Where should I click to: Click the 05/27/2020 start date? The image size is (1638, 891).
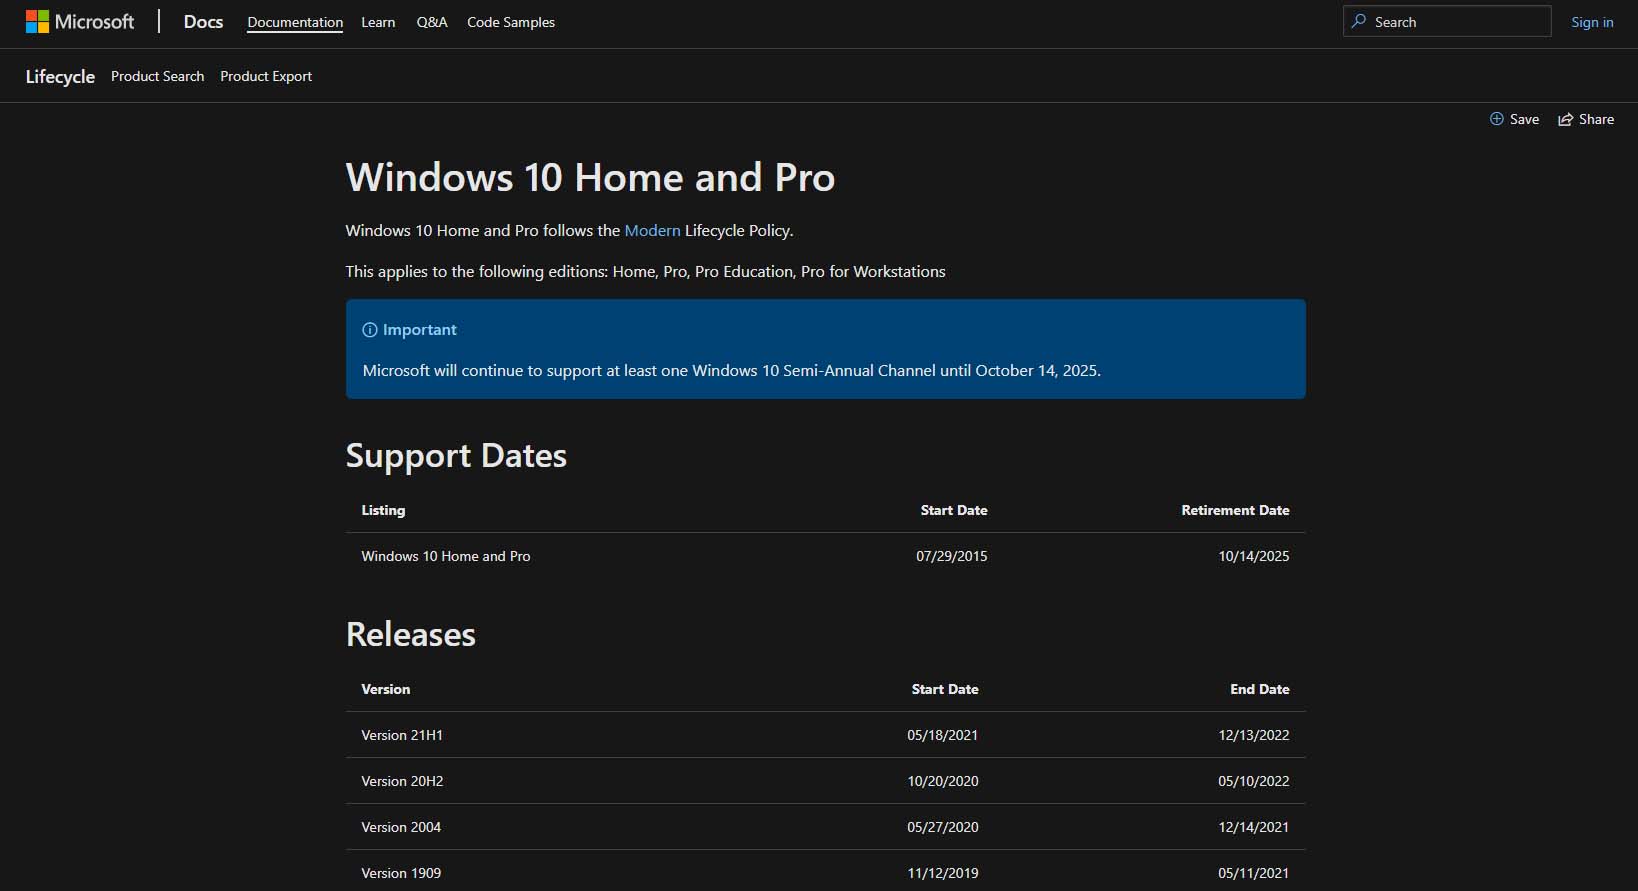click(943, 827)
